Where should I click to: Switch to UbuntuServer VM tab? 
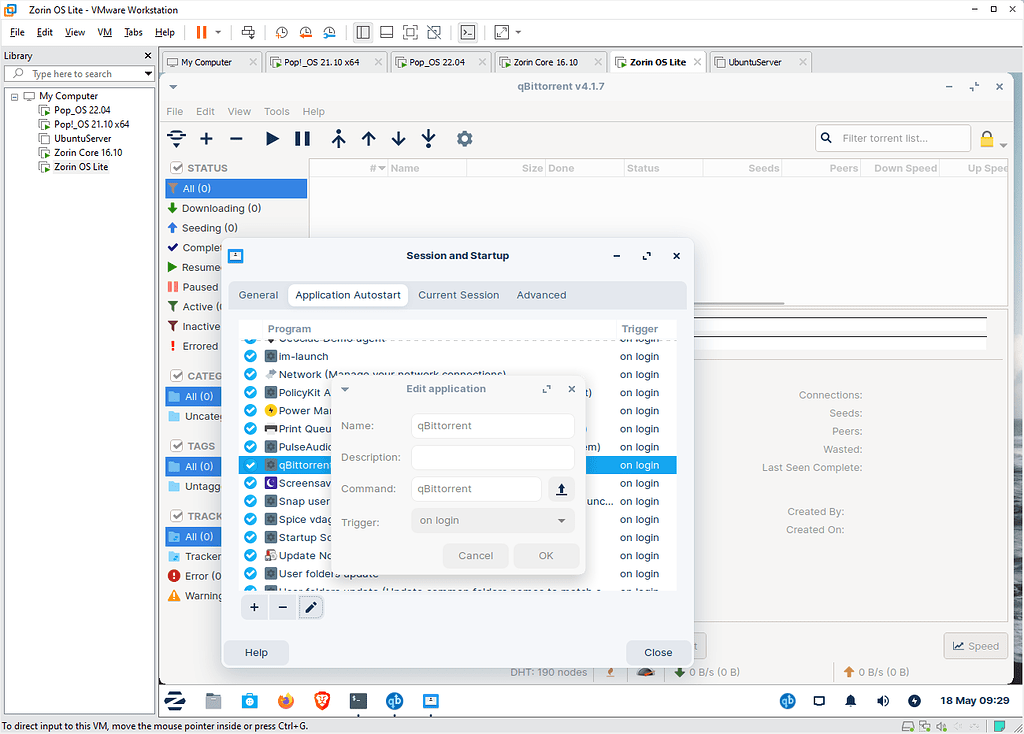coord(755,62)
